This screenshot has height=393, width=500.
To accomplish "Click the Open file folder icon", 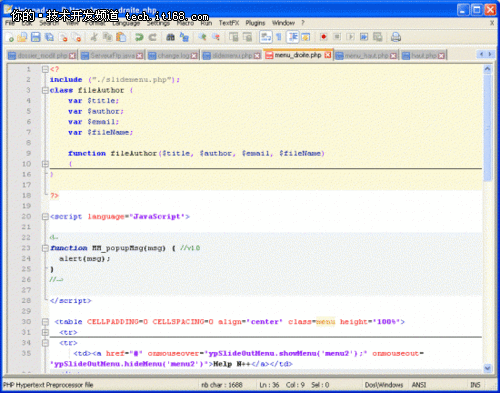I will 22,37.
